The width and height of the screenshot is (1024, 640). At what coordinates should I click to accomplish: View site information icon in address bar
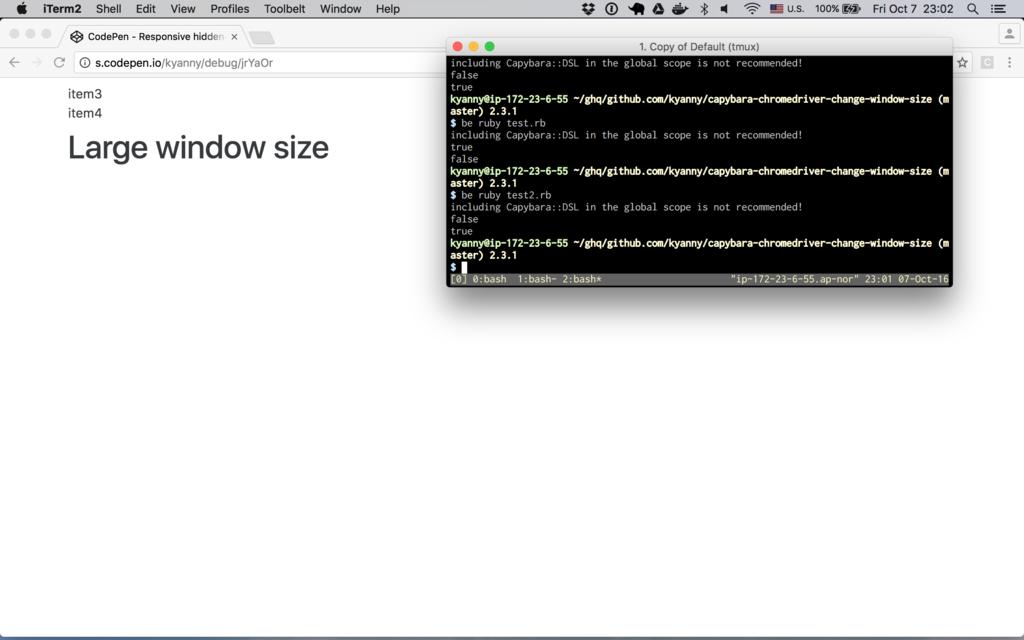tap(85, 63)
